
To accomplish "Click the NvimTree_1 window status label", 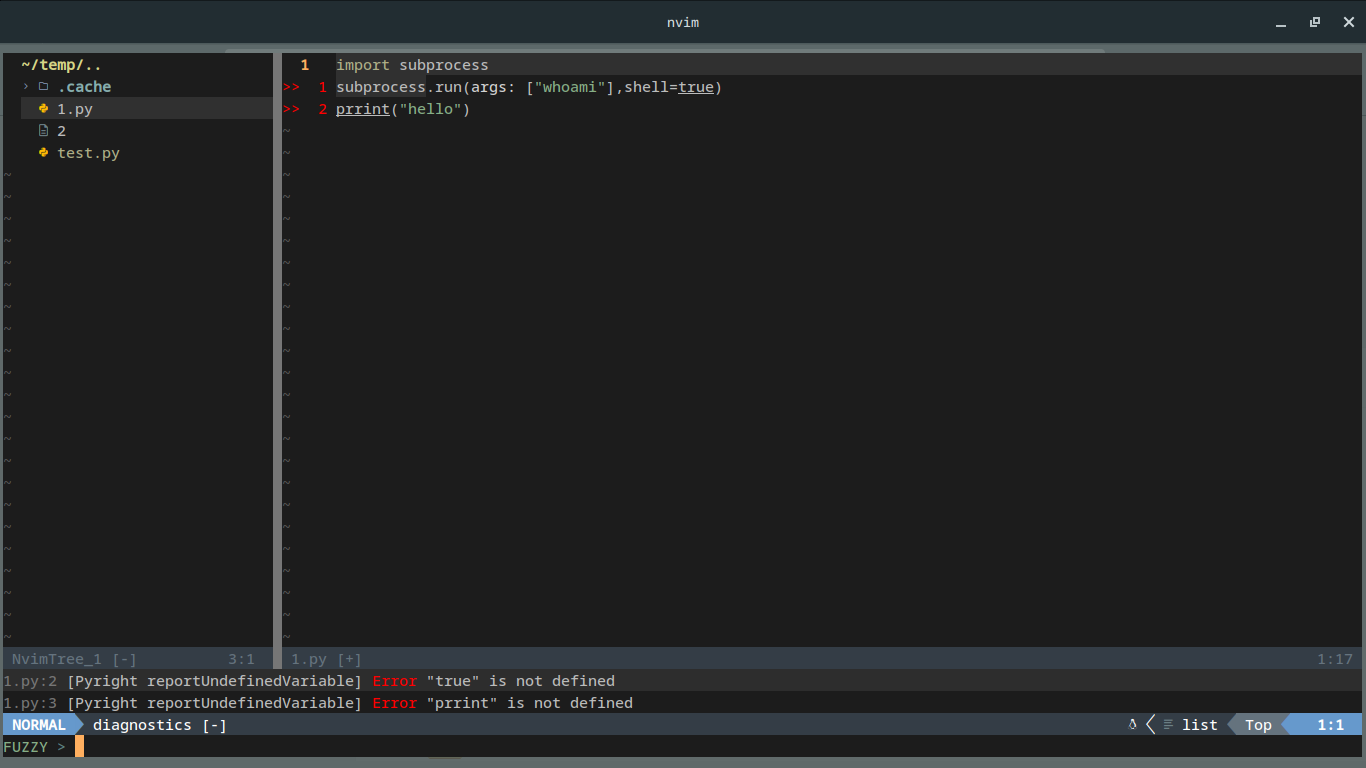I will click(74, 659).
